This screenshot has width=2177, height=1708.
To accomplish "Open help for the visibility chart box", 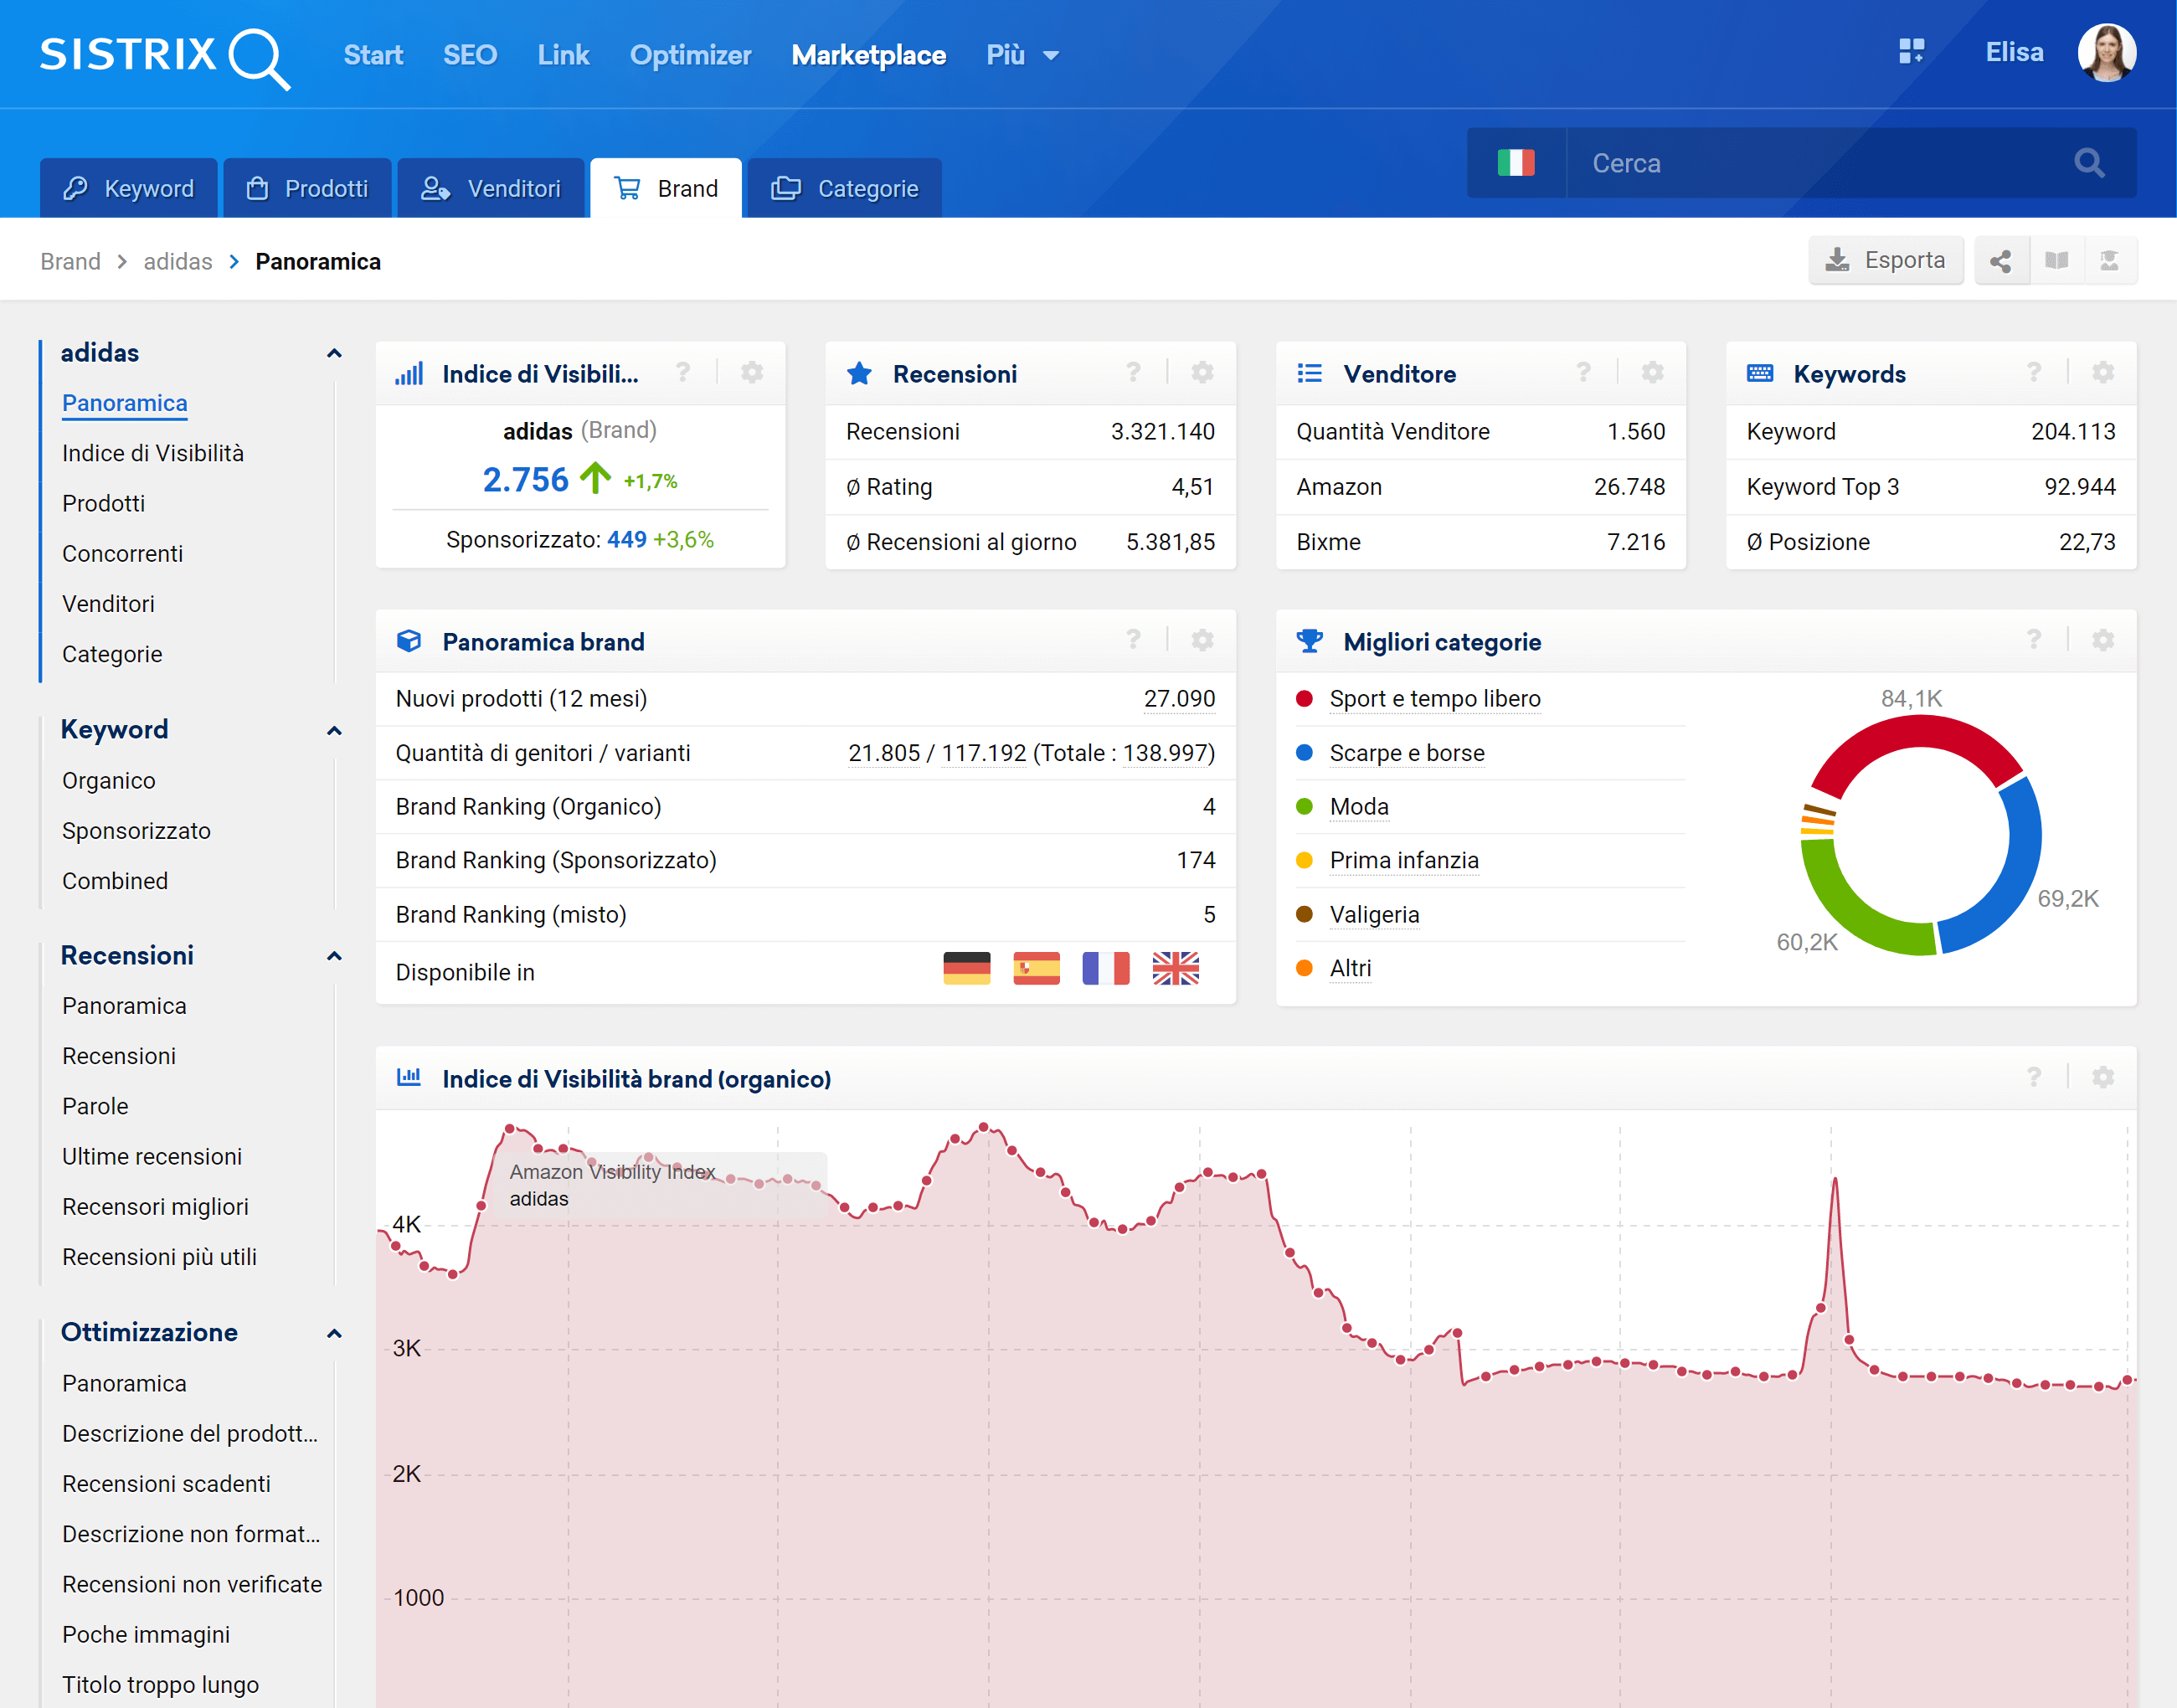I will pos(2033,1077).
